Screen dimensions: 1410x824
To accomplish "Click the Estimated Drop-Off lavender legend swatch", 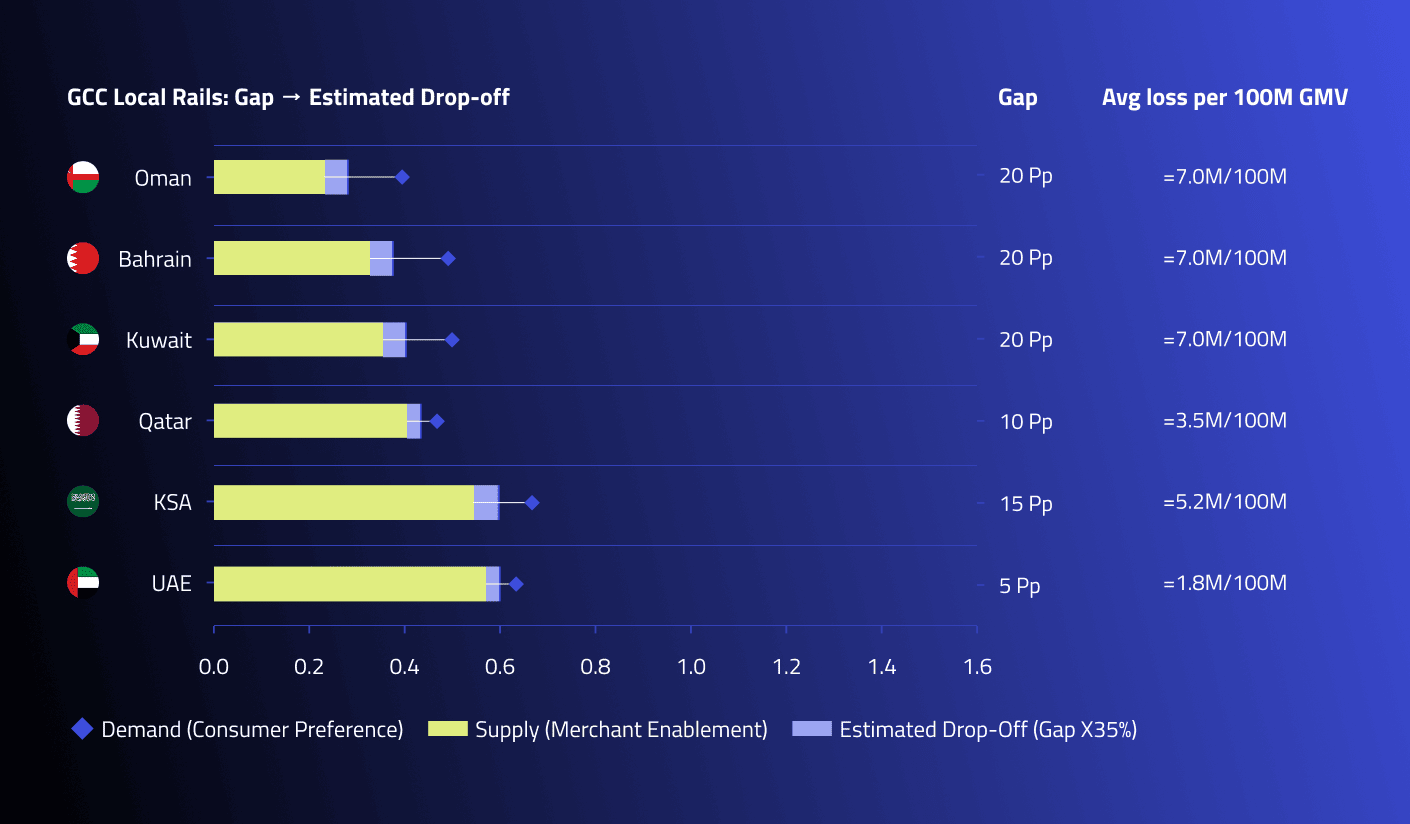I will [811, 729].
